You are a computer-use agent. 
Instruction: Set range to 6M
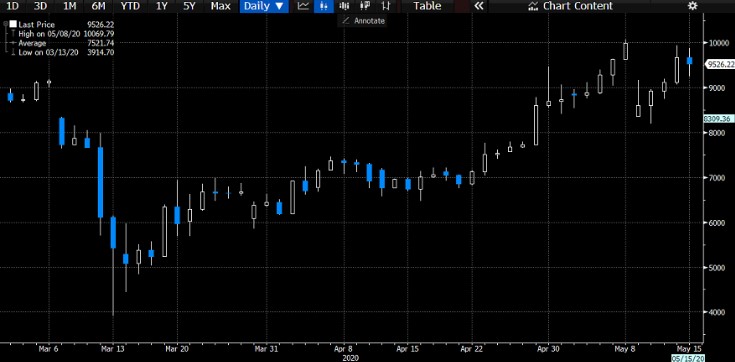coord(98,6)
